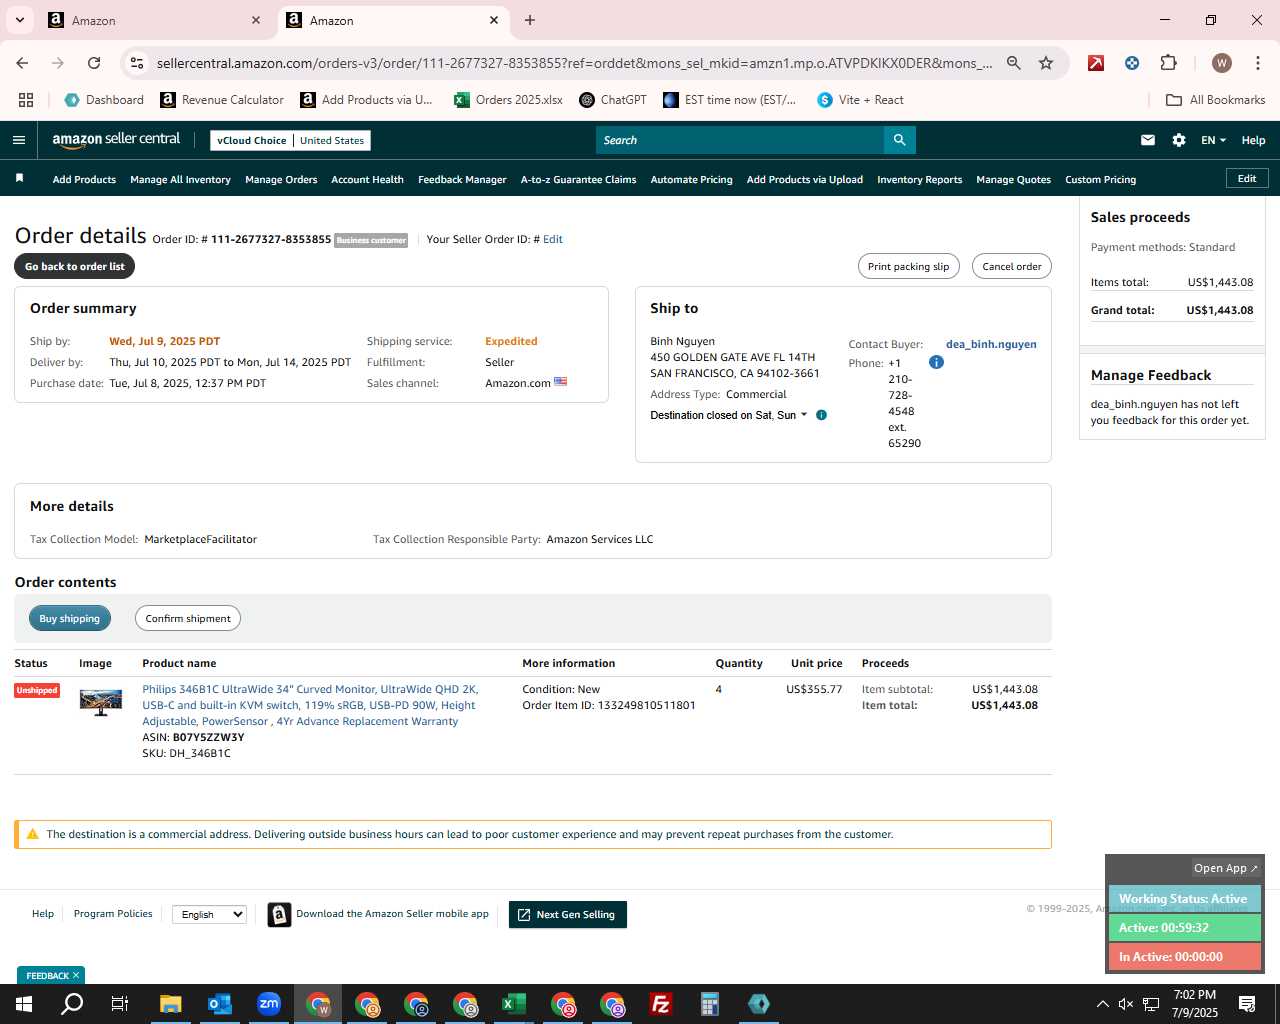Image resolution: width=1280 pixels, height=1024 pixels.
Task: Click Open App in time tracker widget
Action: (1226, 868)
